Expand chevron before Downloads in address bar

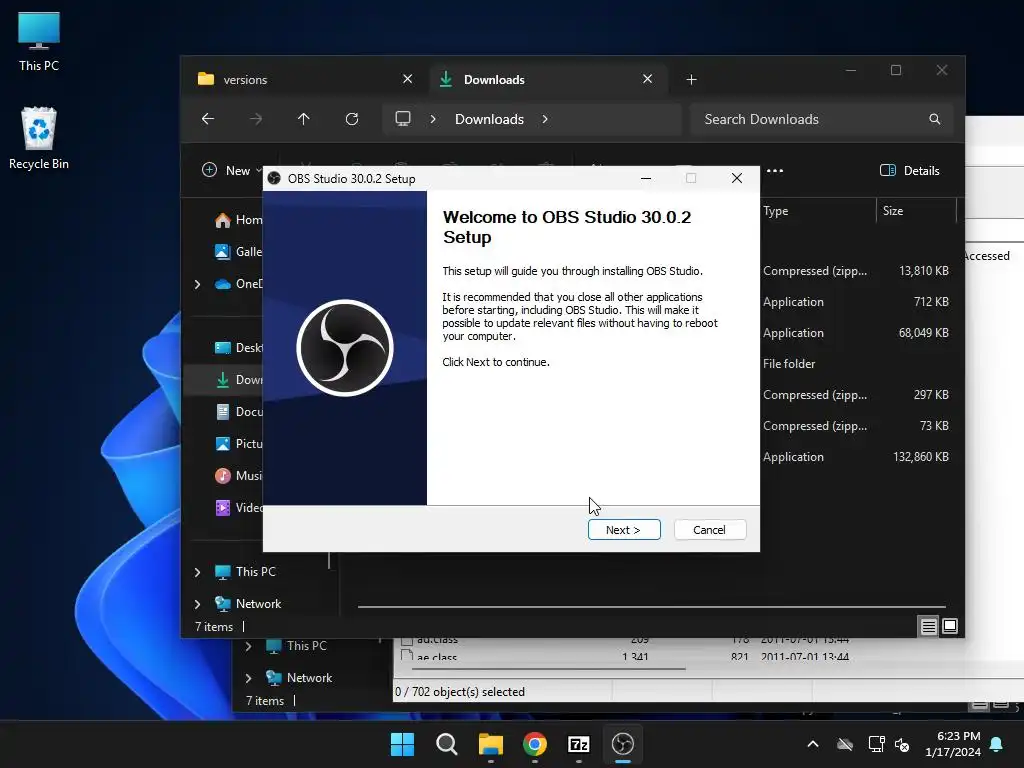(433, 119)
